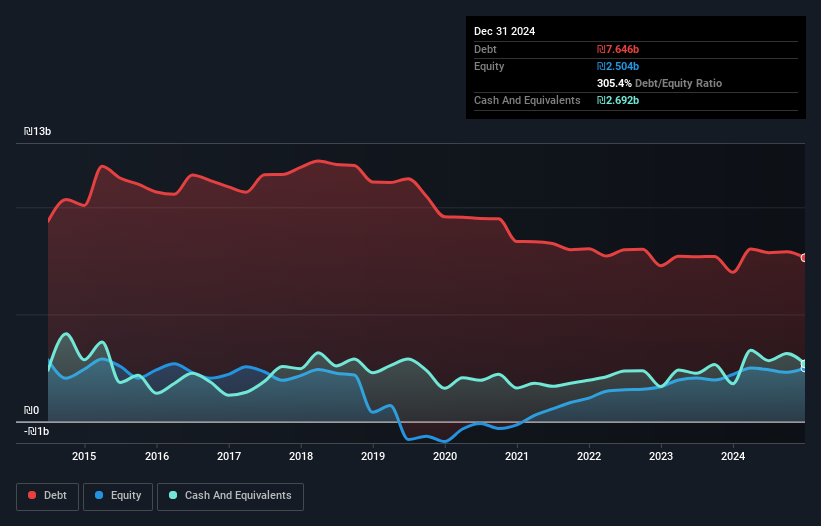The width and height of the screenshot is (821, 526).
Task: Click the red Debt endpoint marker
Action: 804,258
